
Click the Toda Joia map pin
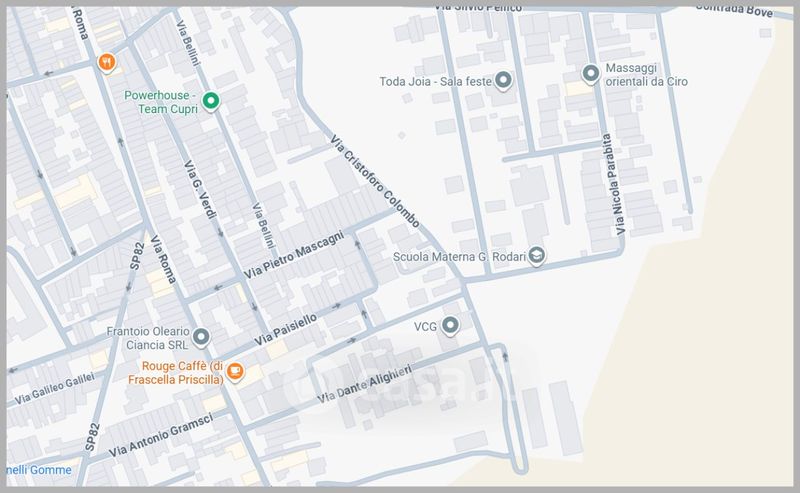pos(505,80)
